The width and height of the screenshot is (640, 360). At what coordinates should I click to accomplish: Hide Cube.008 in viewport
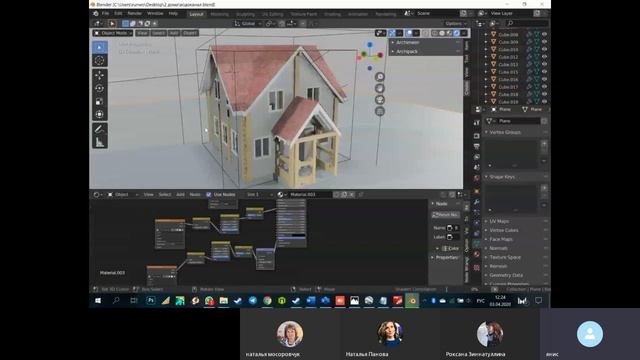(x=544, y=35)
